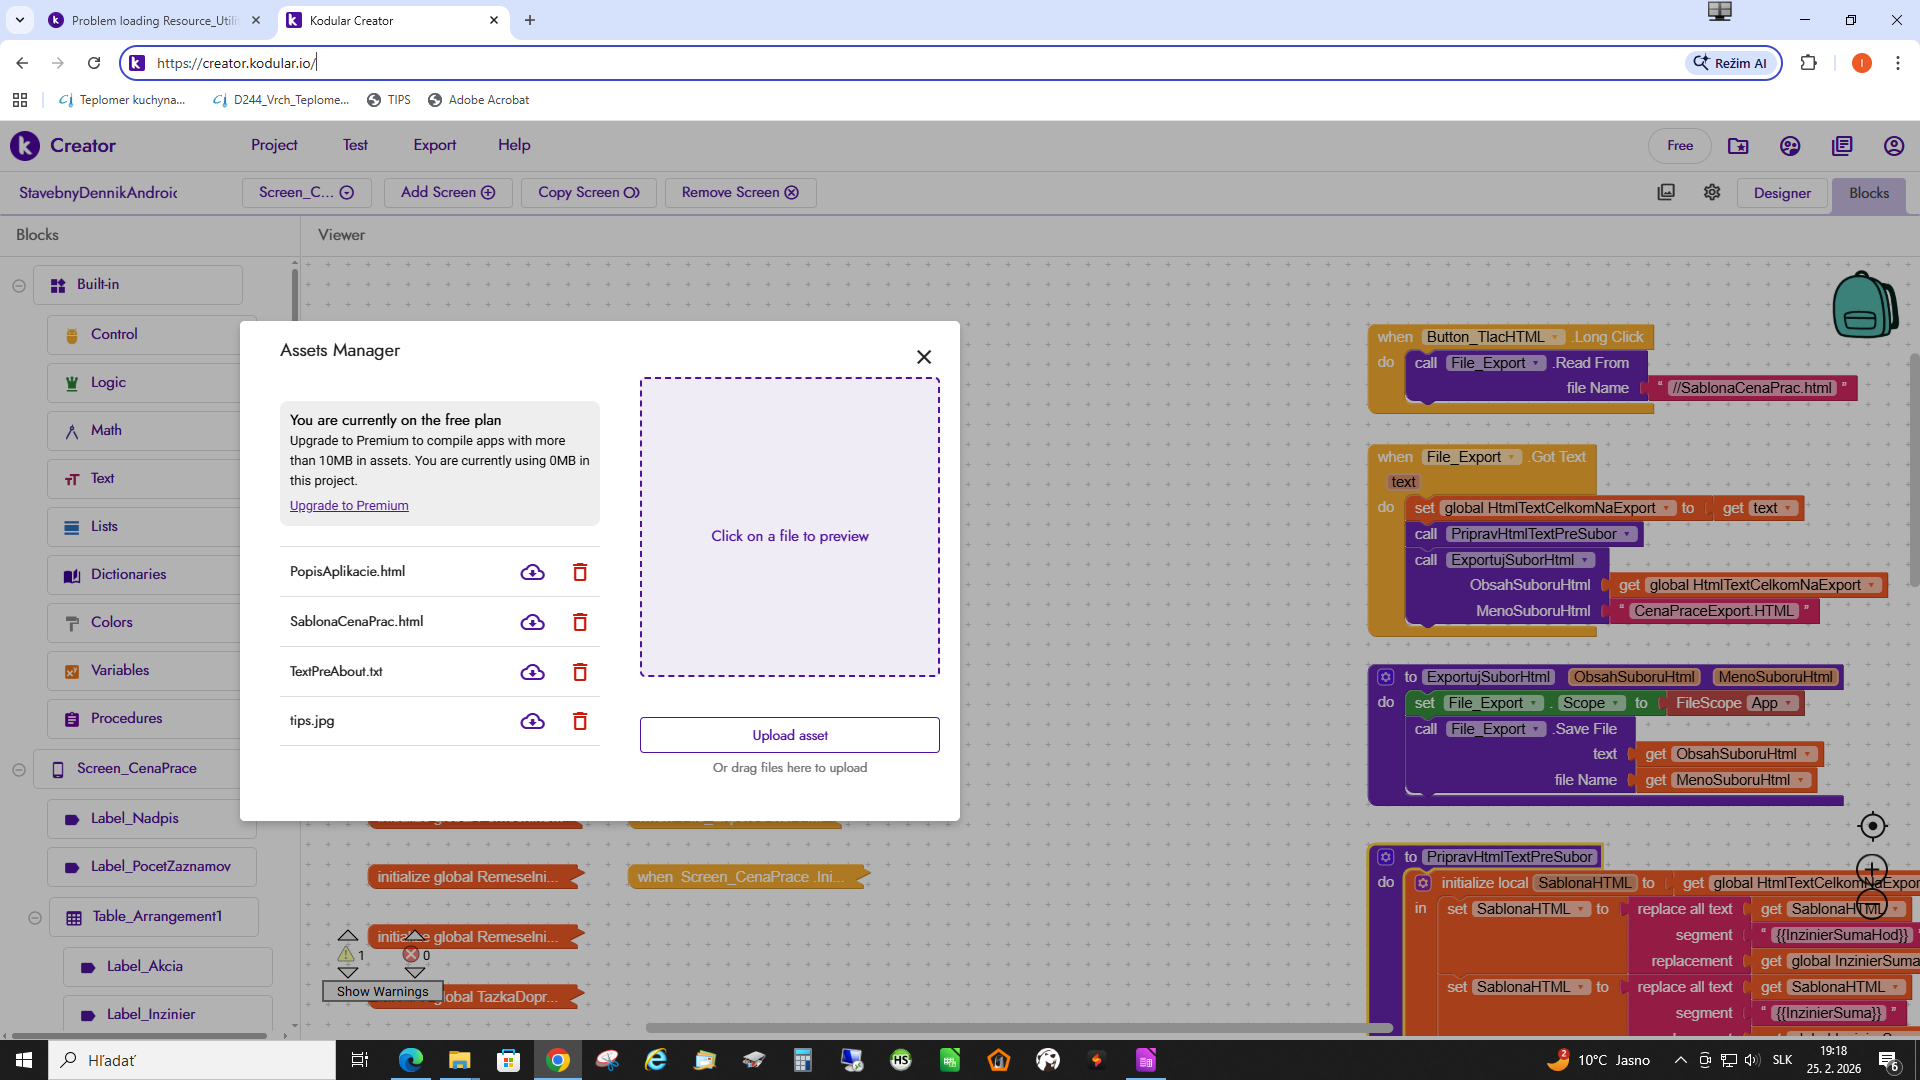
Task: Delete the tips.jpg asset
Action: point(579,721)
